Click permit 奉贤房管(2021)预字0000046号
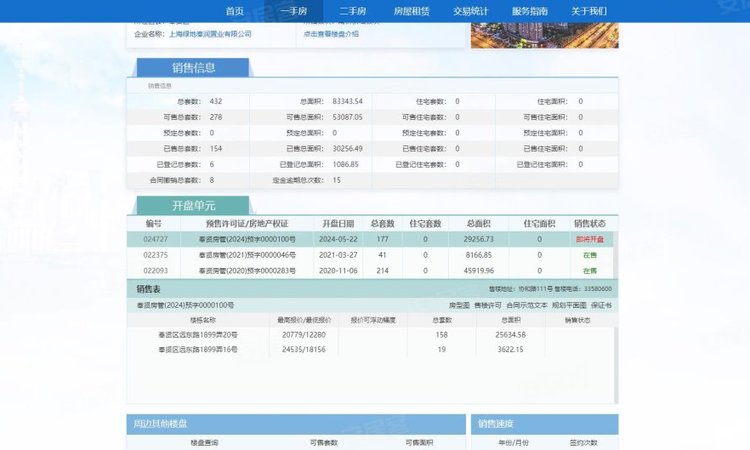 247,255
